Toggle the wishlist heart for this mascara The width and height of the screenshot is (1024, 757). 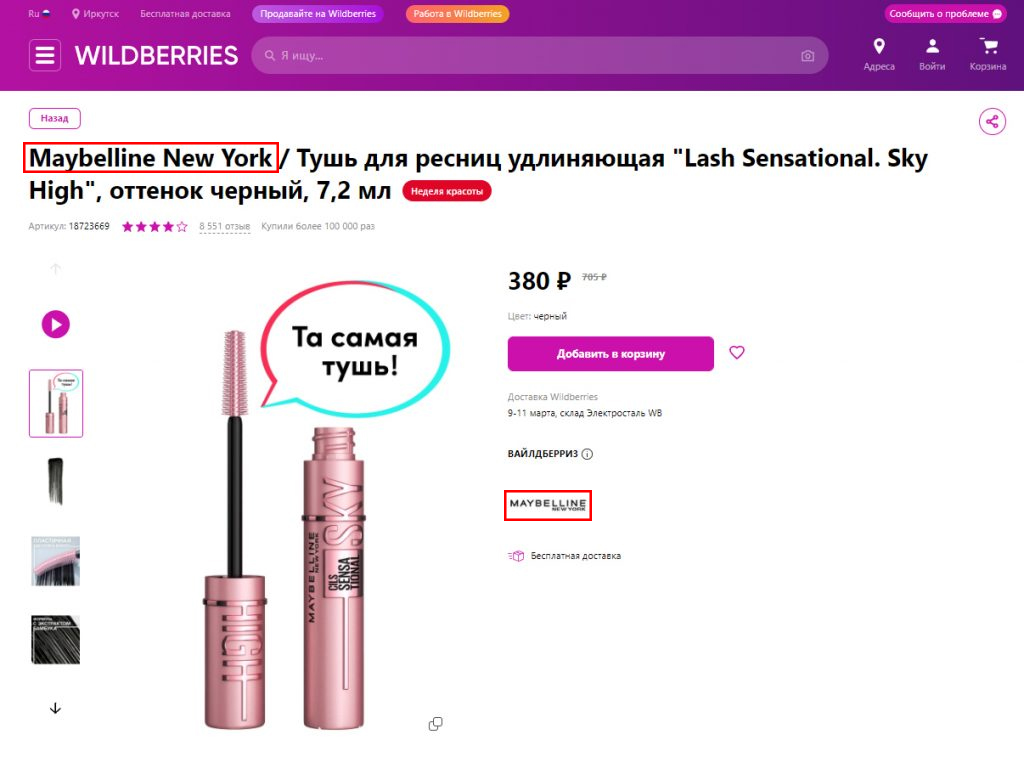(x=737, y=353)
